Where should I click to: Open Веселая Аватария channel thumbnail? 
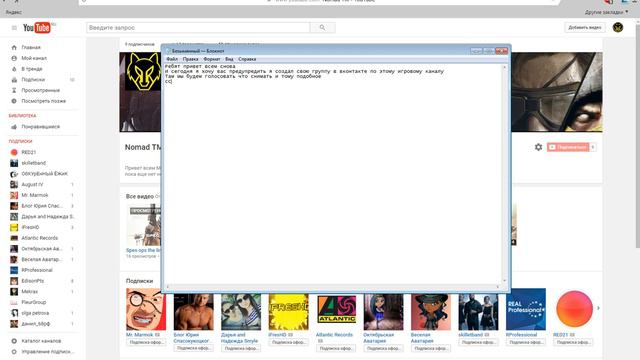(431, 311)
